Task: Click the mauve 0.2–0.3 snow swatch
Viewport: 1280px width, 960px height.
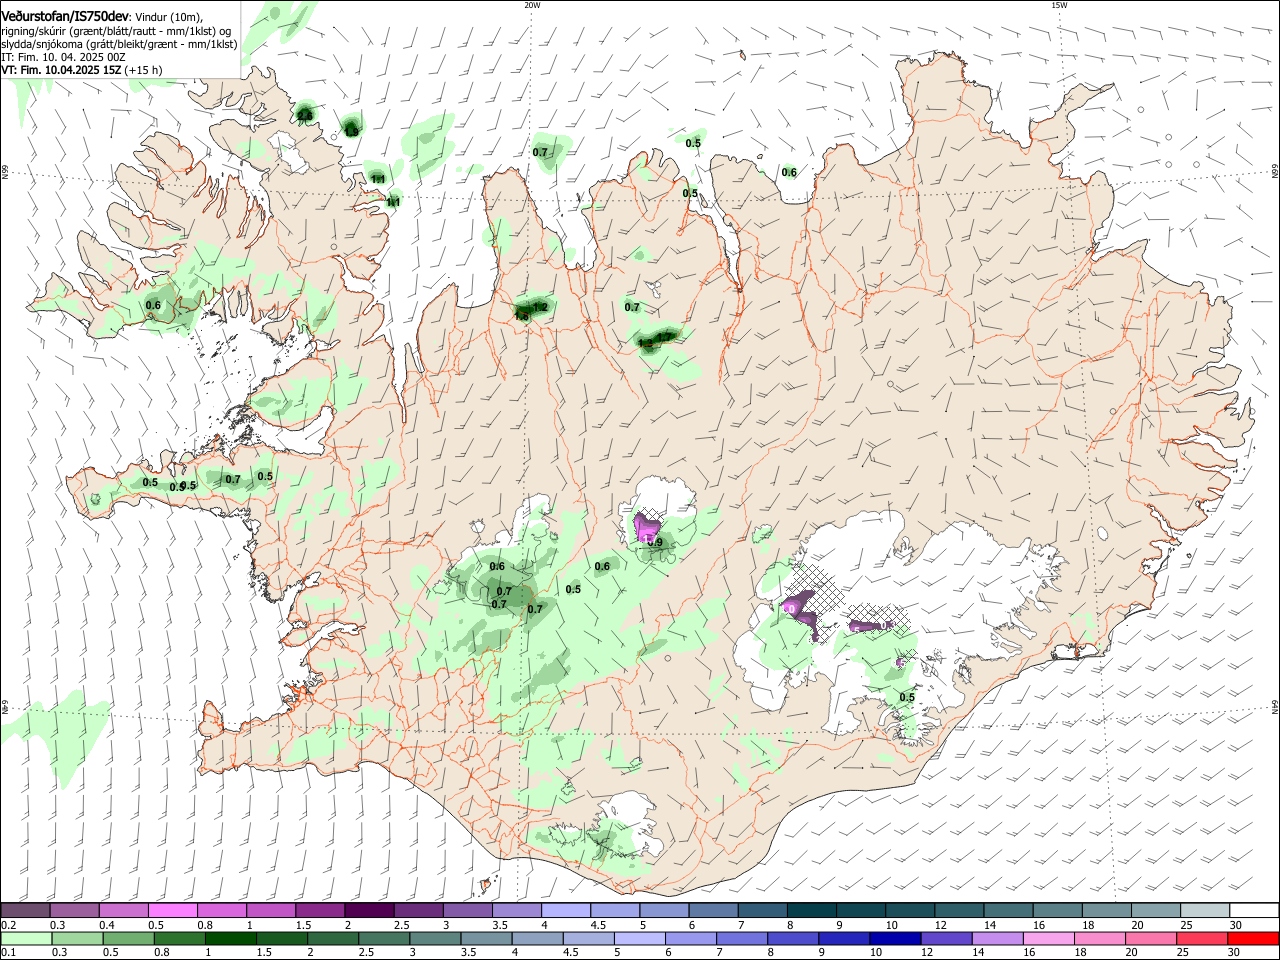Action: (x=26, y=910)
